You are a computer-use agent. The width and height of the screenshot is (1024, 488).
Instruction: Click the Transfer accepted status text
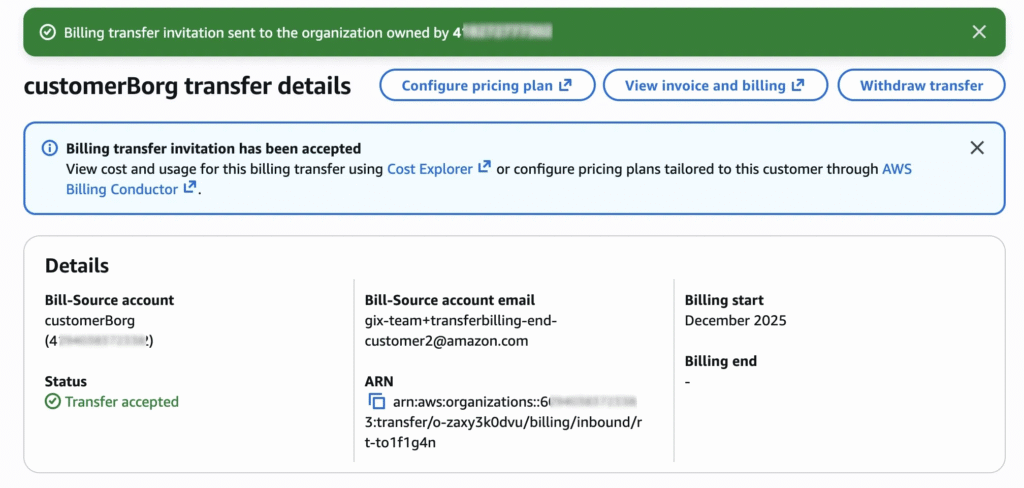(x=121, y=402)
